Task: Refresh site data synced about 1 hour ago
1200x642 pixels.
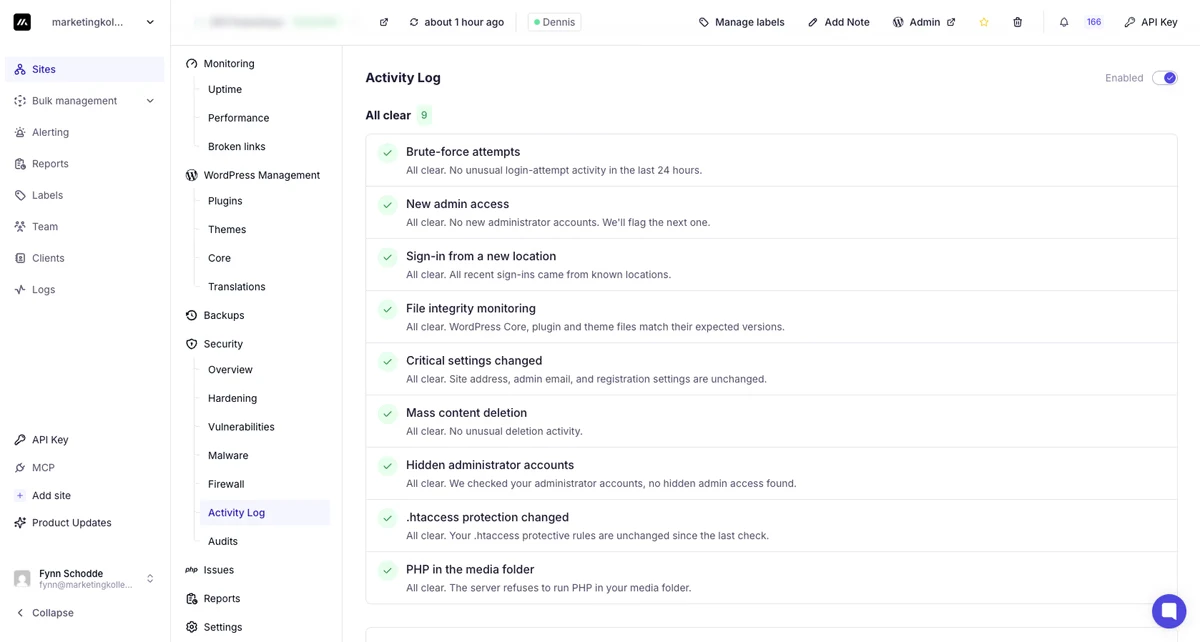Action: click(456, 22)
